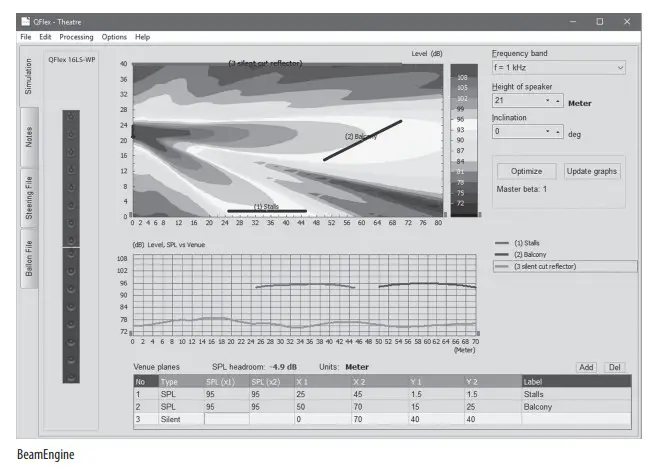Screen dimensions: 655x475
Task: Add a new venue plane
Action: [586, 367]
